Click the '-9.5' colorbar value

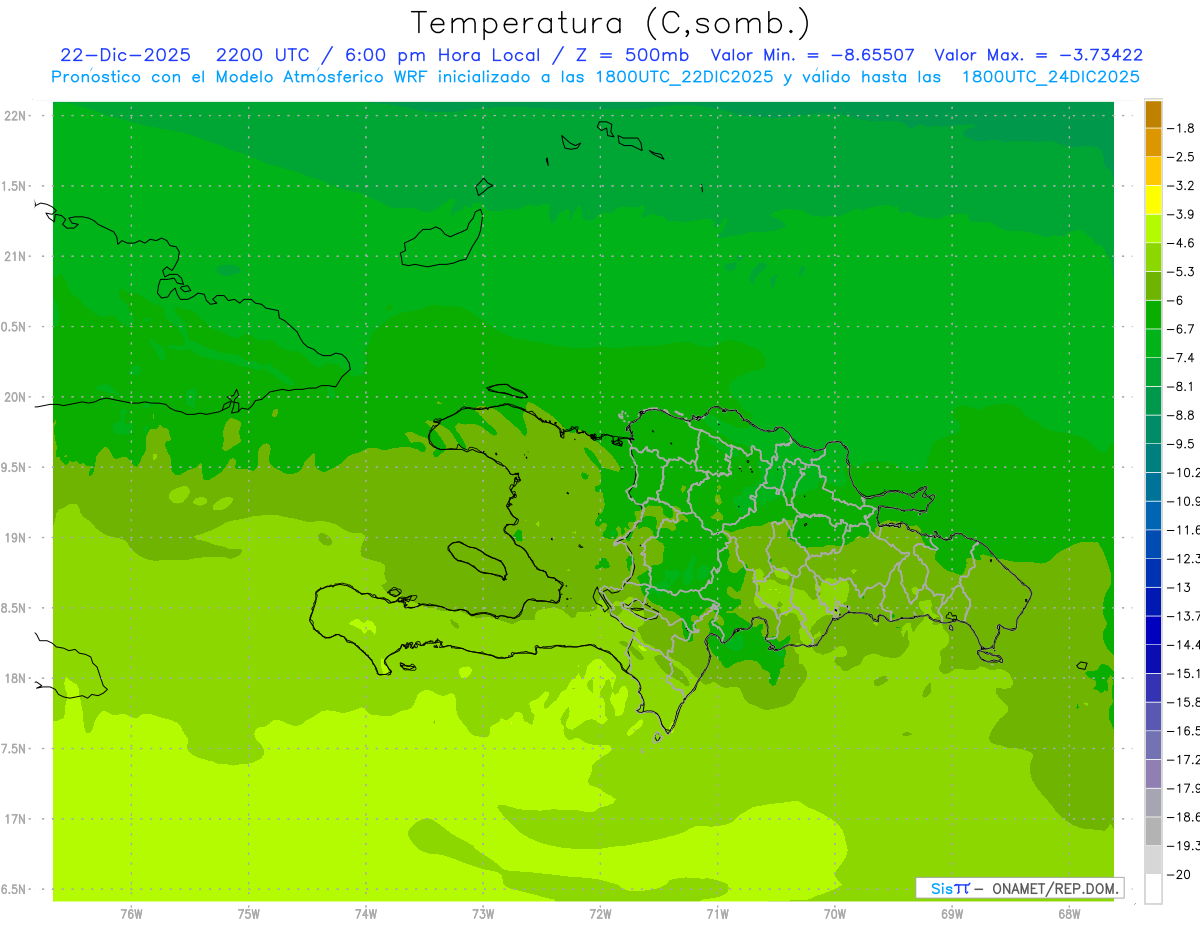pos(1182,444)
